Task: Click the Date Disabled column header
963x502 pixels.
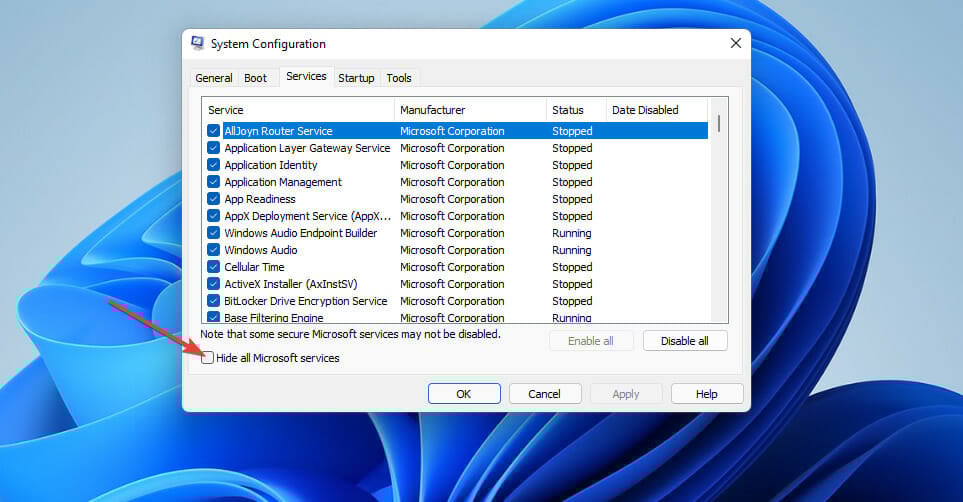Action: [x=657, y=110]
